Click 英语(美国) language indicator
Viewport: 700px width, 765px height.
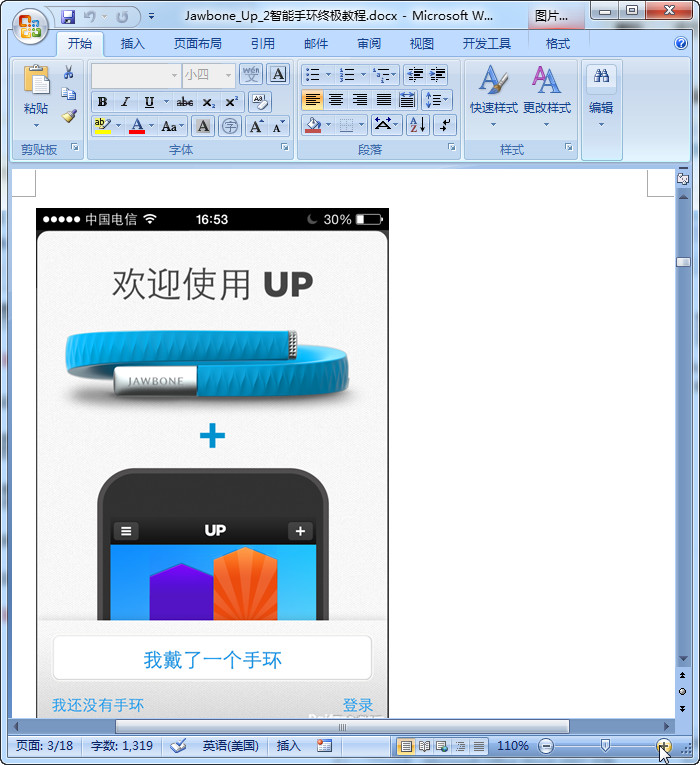click(x=230, y=745)
